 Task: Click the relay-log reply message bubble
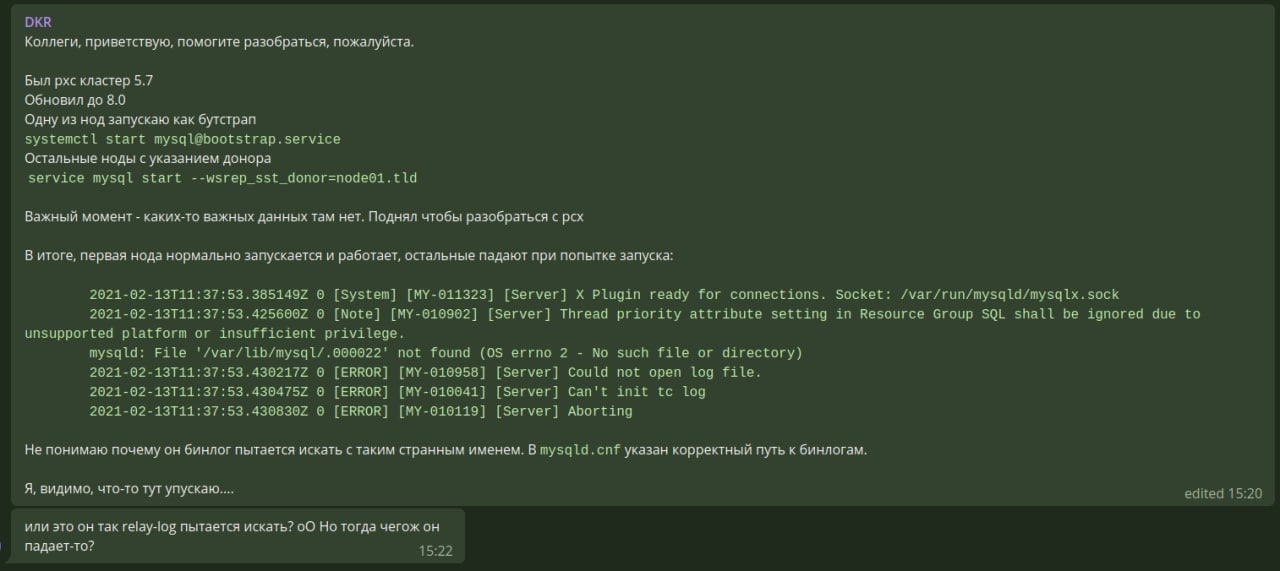238,537
